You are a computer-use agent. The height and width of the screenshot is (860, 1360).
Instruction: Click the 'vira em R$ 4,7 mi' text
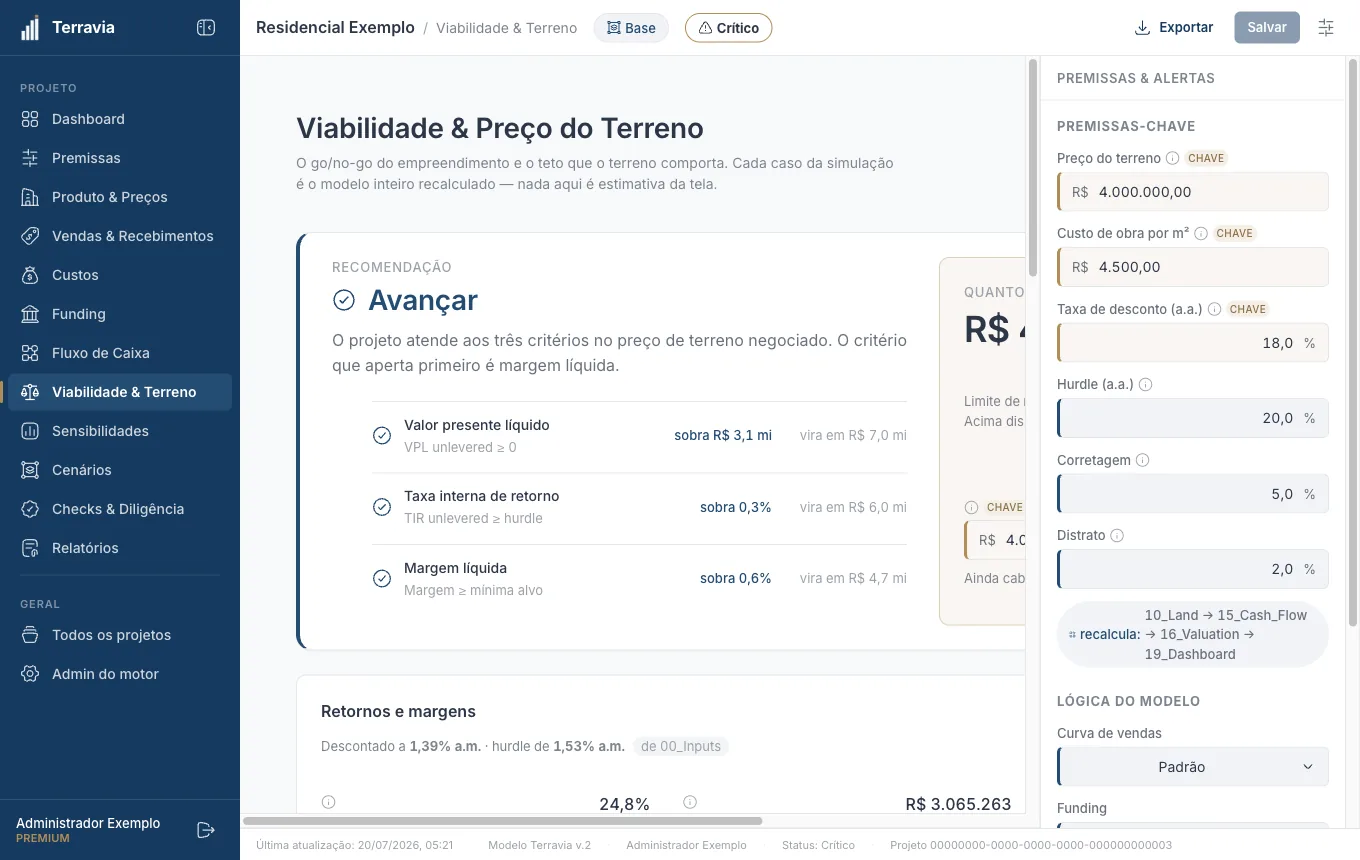pyautogui.click(x=853, y=578)
